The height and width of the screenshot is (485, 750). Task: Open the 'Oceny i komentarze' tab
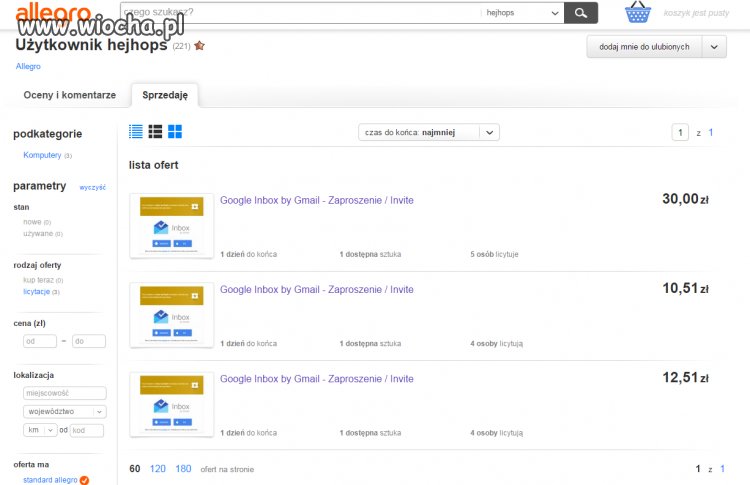[69, 95]
